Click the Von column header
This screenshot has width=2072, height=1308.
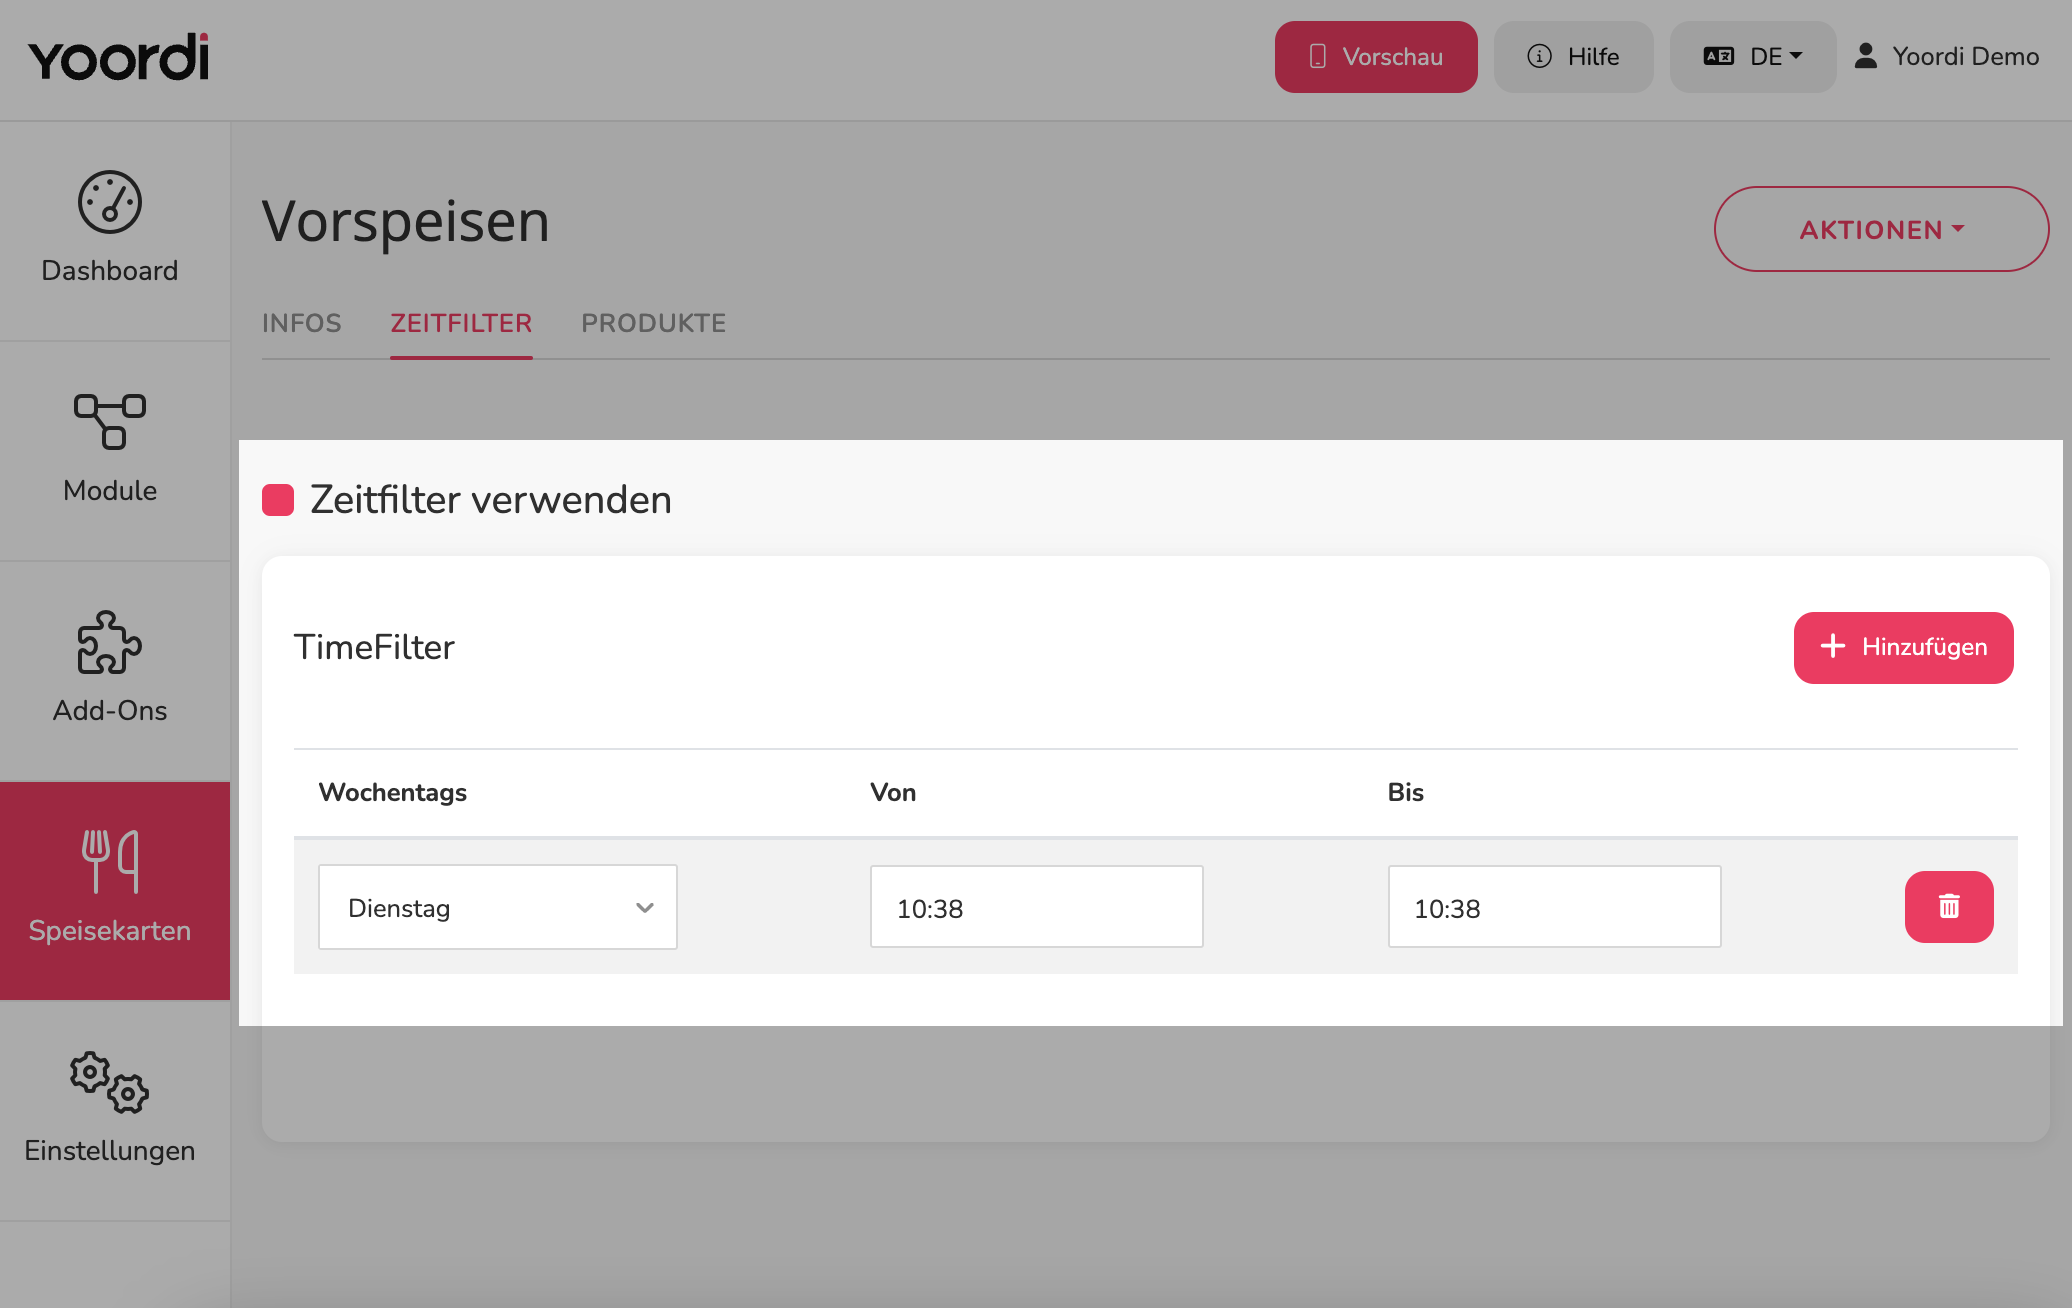click(893, 792)
